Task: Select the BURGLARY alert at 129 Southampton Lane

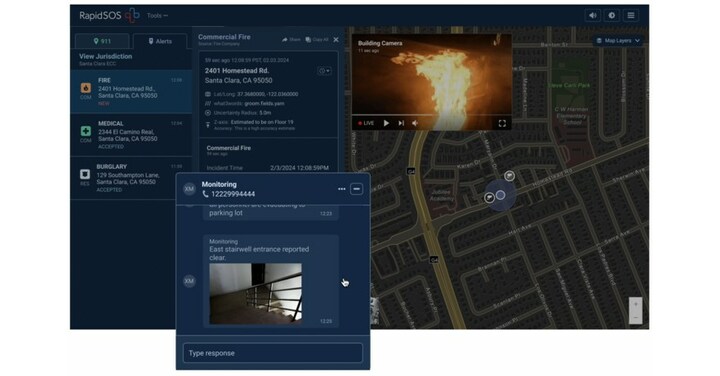Action: pos(131,178)
